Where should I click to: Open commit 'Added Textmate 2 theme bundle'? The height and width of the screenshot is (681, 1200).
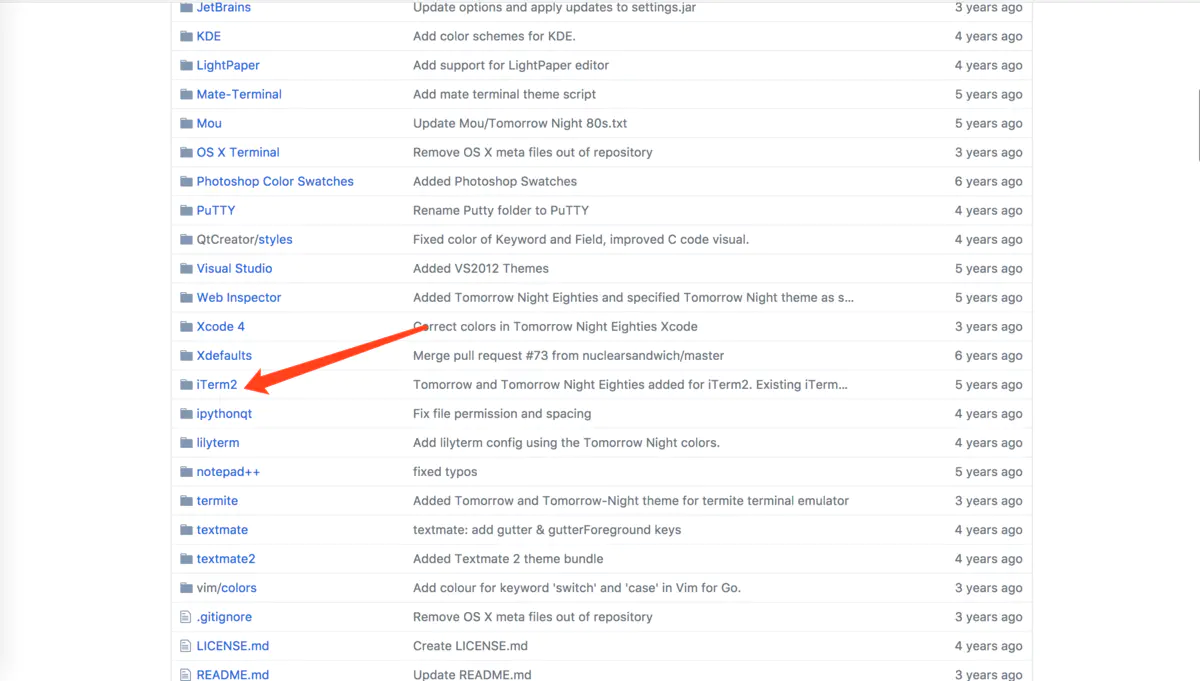pyautogui.click(x=508, y=558)
